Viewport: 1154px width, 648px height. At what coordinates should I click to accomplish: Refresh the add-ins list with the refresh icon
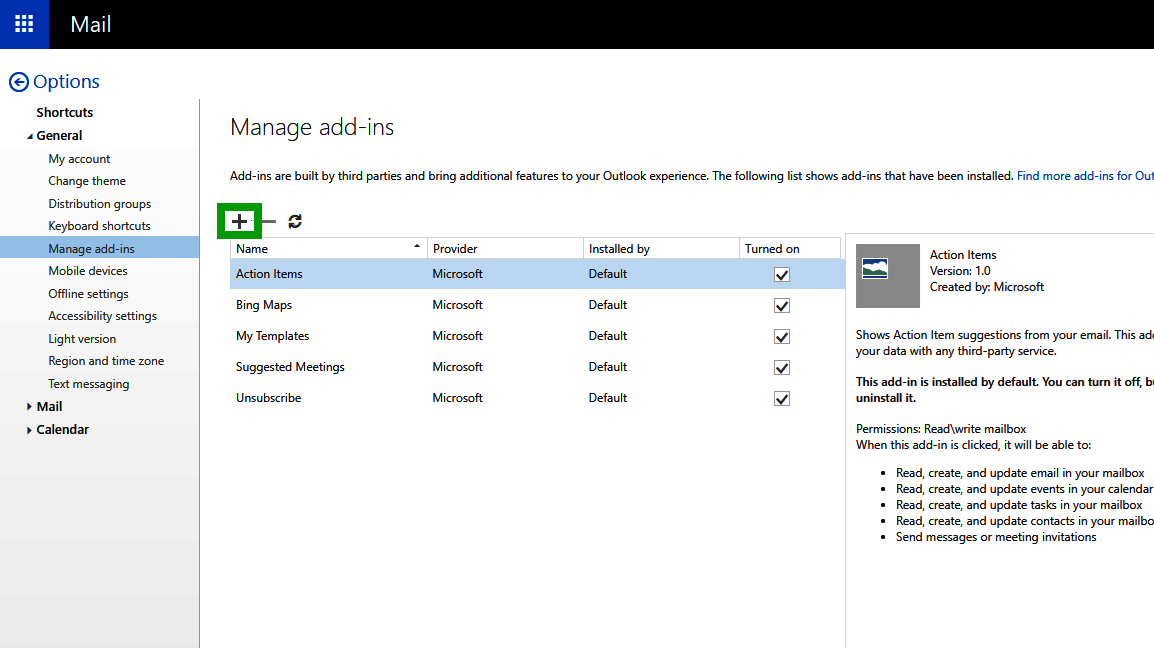294,220
